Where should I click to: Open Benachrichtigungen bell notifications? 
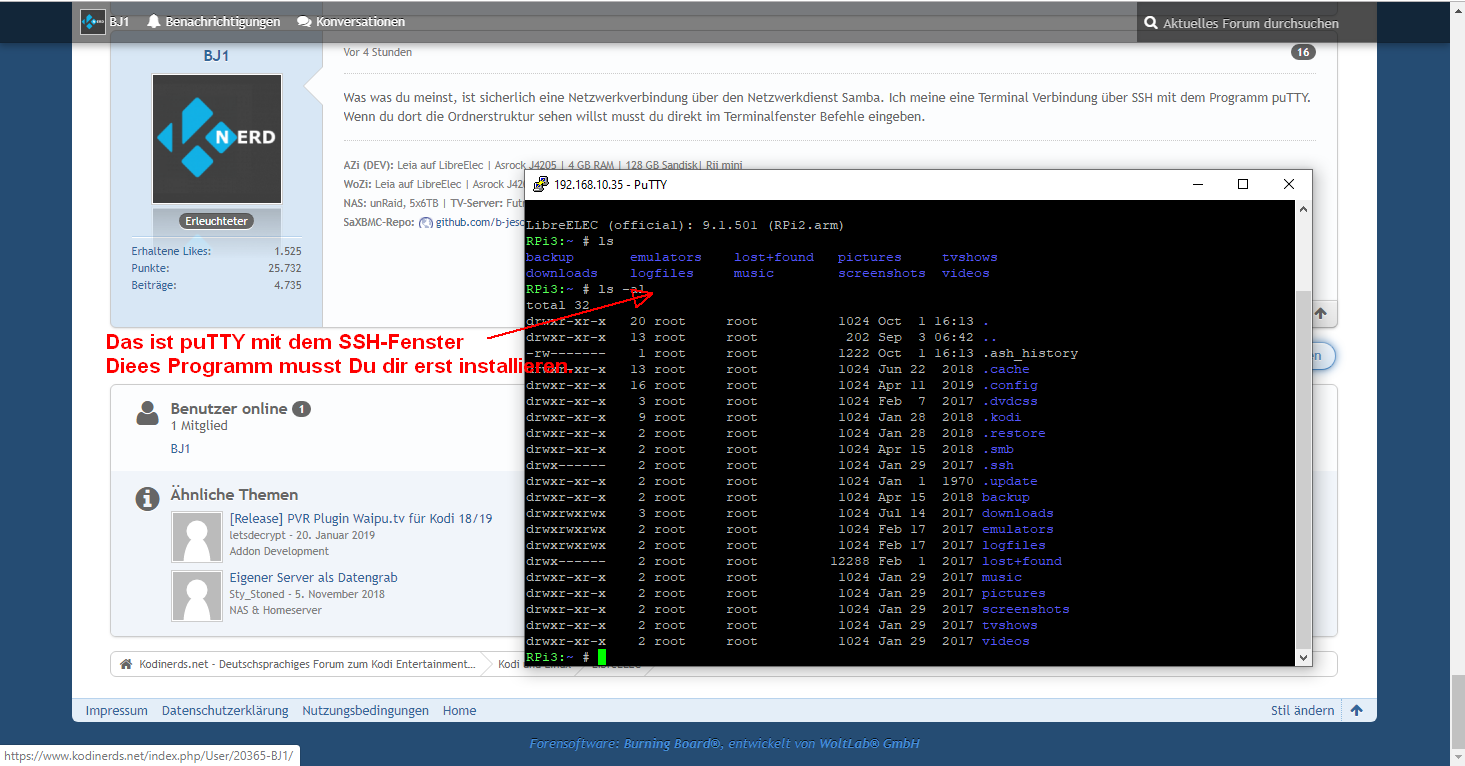click(x=213, y=22)
